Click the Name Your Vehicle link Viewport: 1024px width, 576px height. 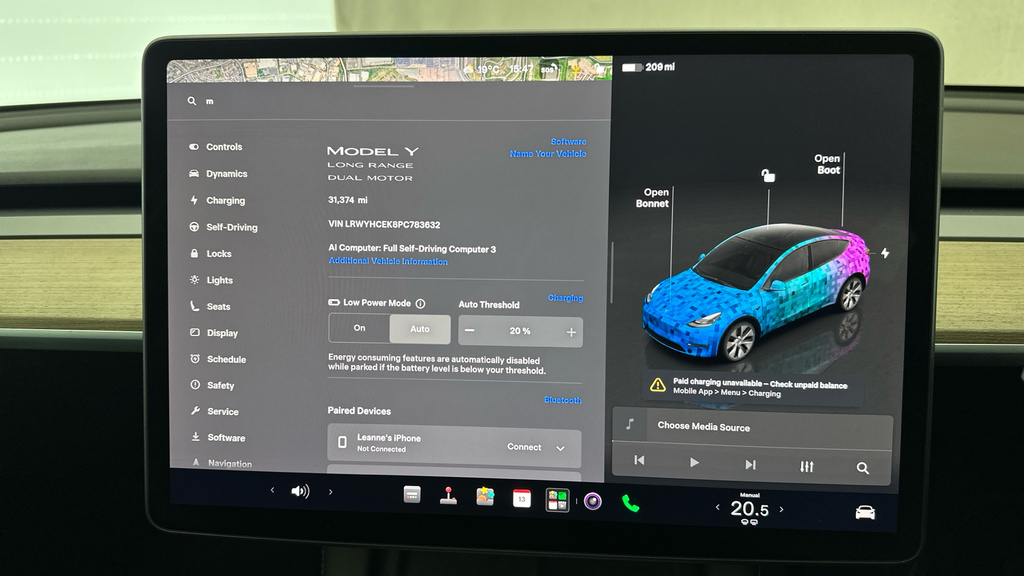pyautogui.click(x=548, y=154)
